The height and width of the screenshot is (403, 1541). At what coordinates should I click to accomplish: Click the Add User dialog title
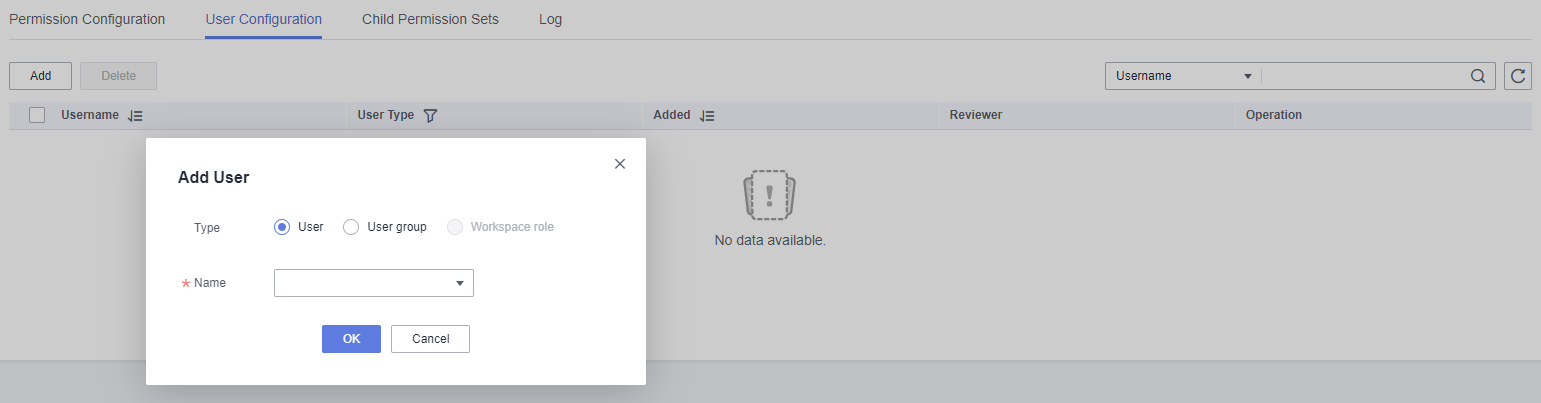click(213, 178)
